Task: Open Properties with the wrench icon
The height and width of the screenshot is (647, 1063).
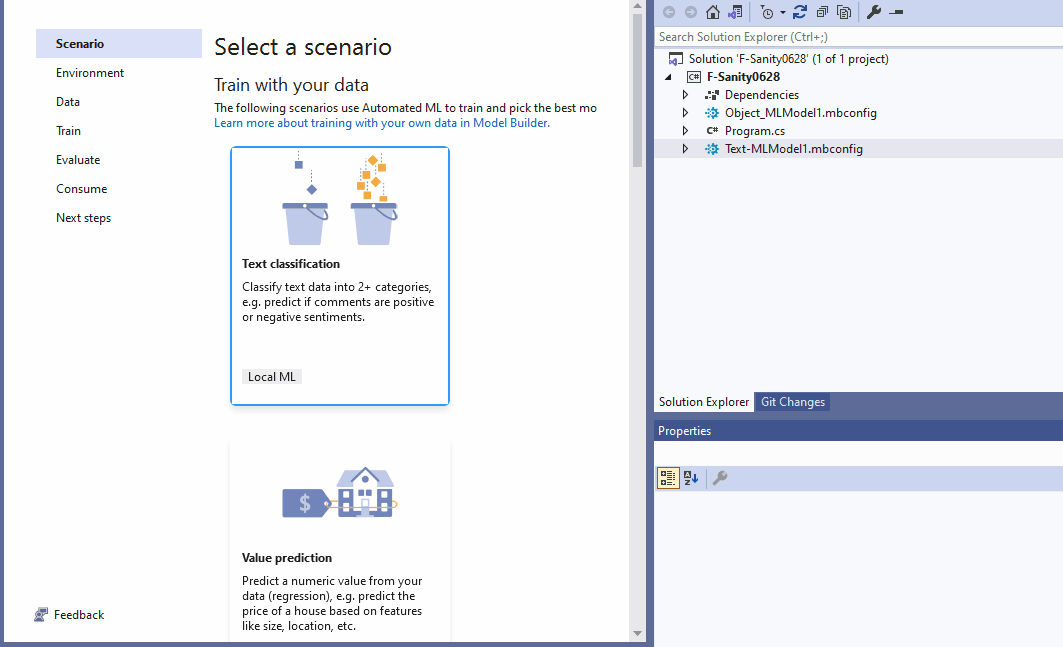Action: 874,12
